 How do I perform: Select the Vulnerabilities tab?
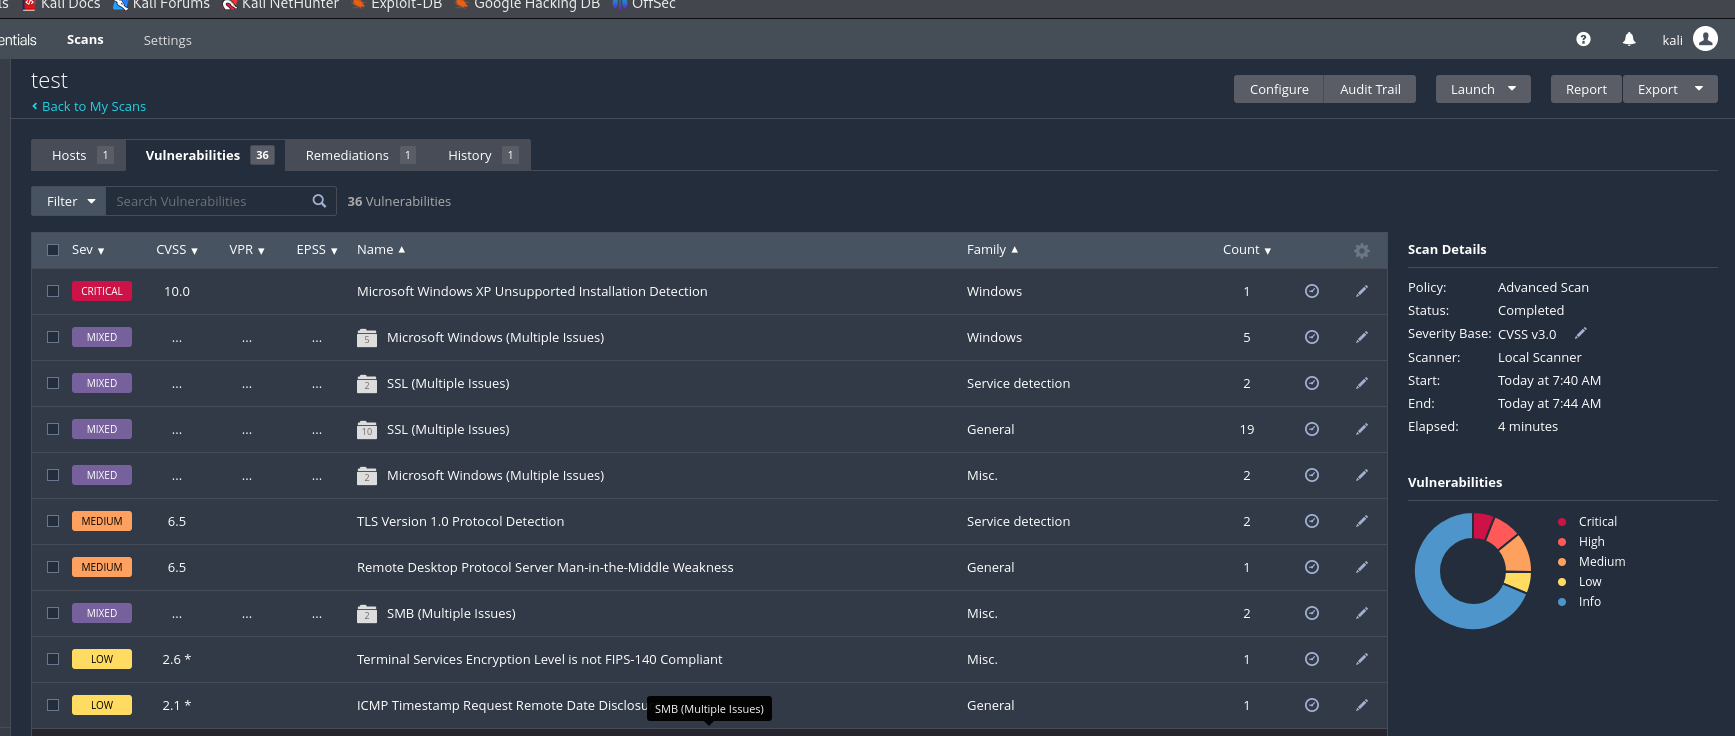206,155
